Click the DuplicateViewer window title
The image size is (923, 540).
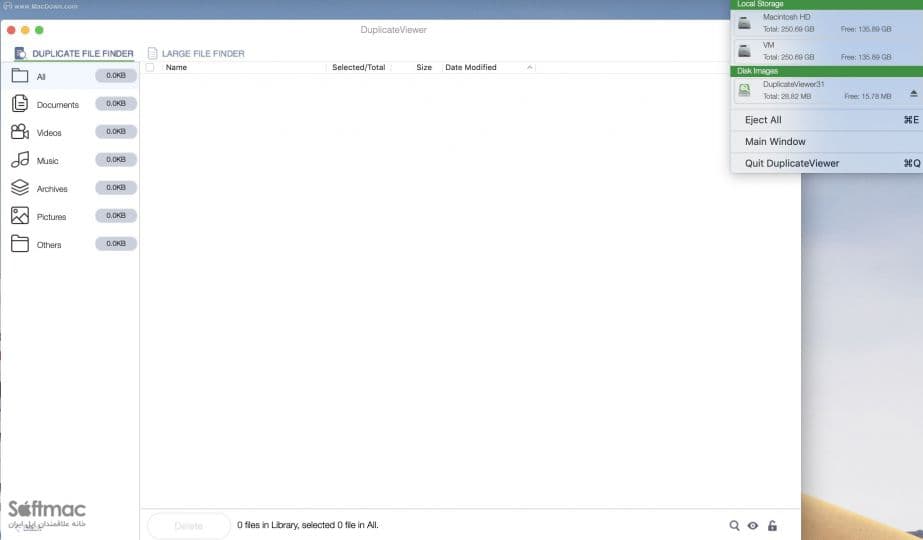[x=394, y=30]
